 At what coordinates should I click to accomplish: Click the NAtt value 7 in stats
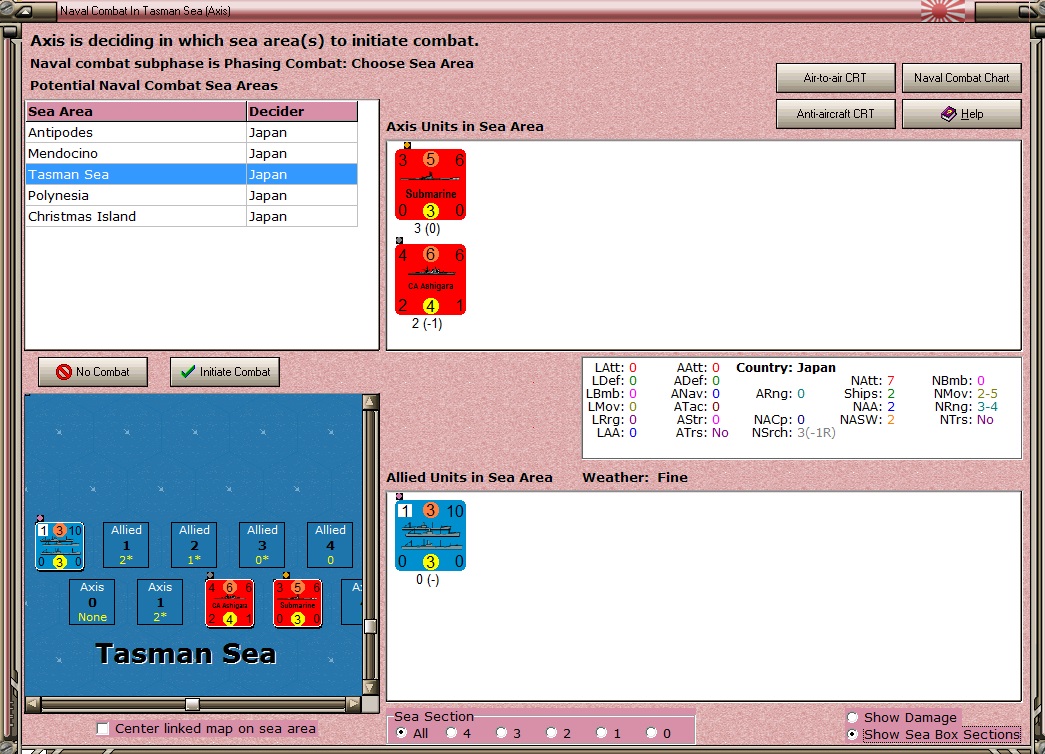[x=890, y=381]
